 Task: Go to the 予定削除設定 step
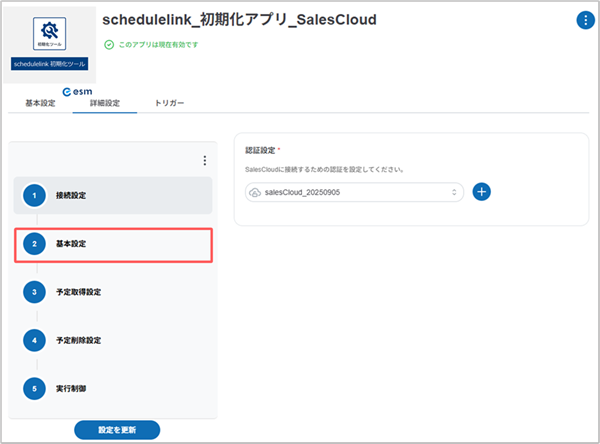coord(106,340)
